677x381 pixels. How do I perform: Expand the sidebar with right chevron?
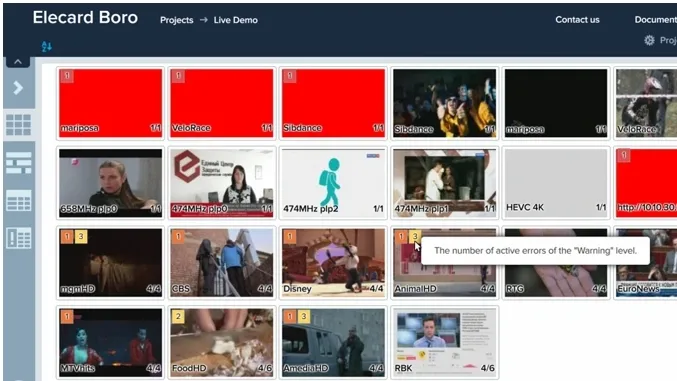tap(18, 88)
